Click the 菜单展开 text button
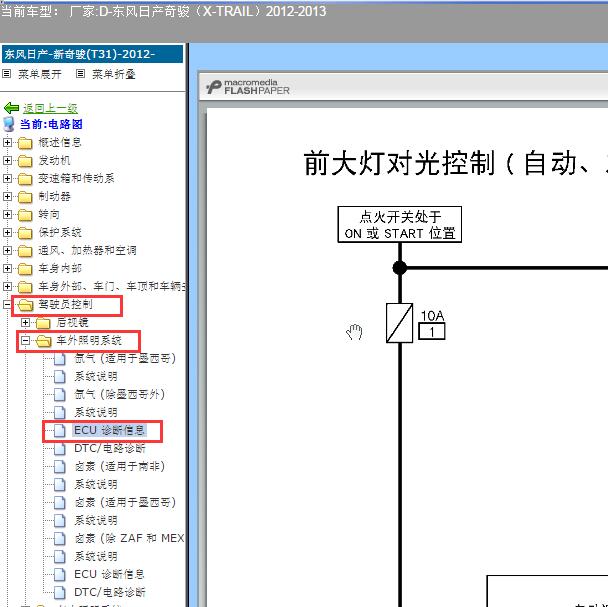Screen dimensions: 608x607 pyautogui.click(x=40, y=74)
